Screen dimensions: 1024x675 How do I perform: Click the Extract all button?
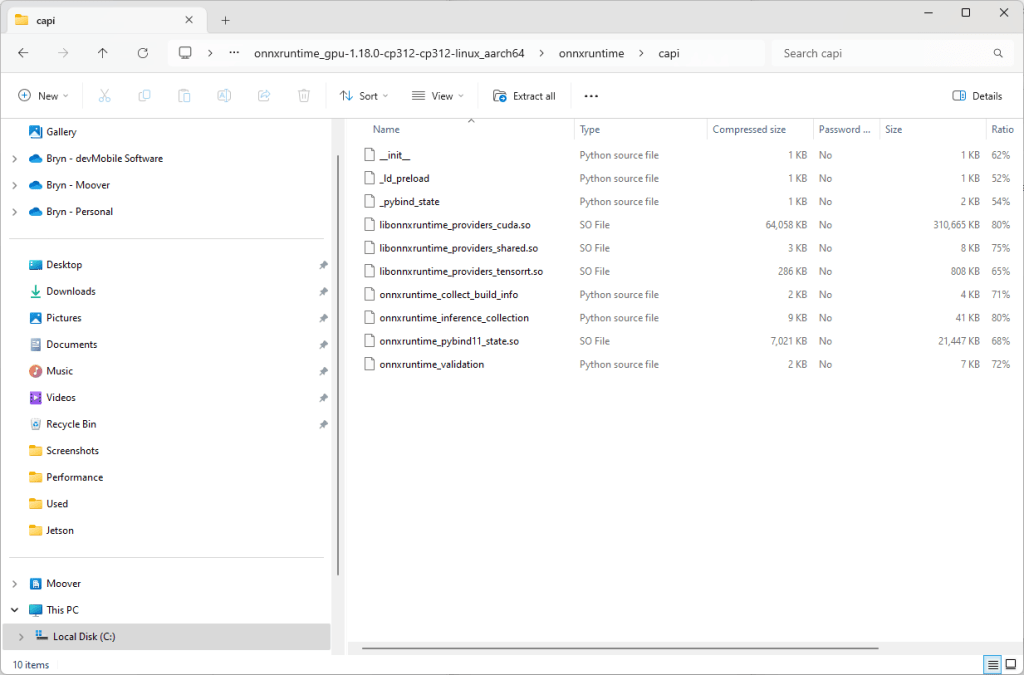[x=524, y=96]
